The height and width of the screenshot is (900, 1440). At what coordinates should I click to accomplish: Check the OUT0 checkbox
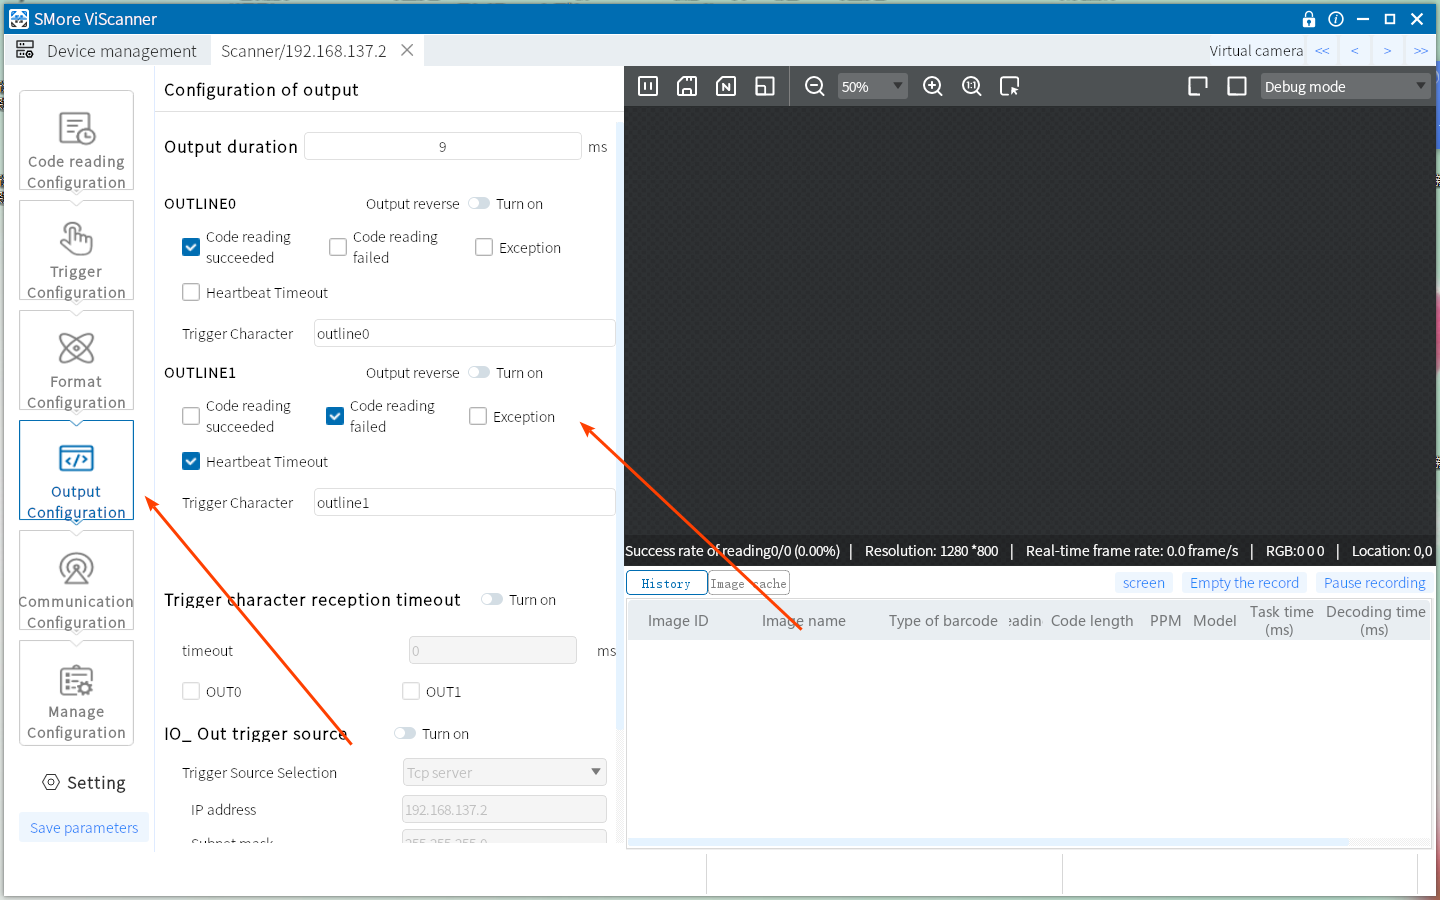pyautogui.click(x=191, y=691)
